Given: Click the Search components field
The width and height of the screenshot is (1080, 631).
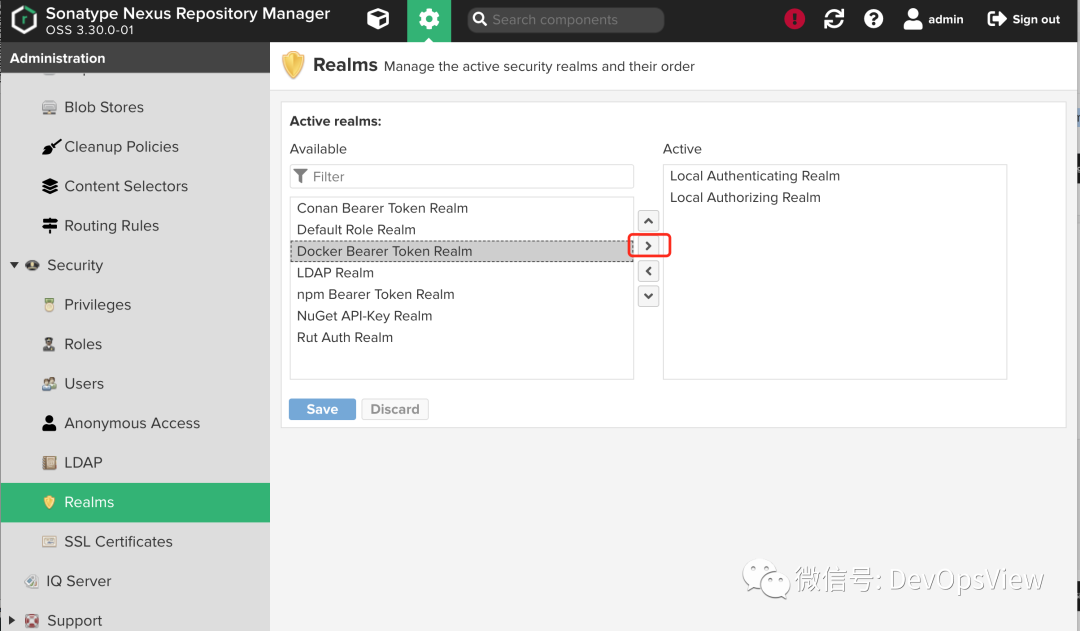Looking at the screenshot, I should [565, 20].
